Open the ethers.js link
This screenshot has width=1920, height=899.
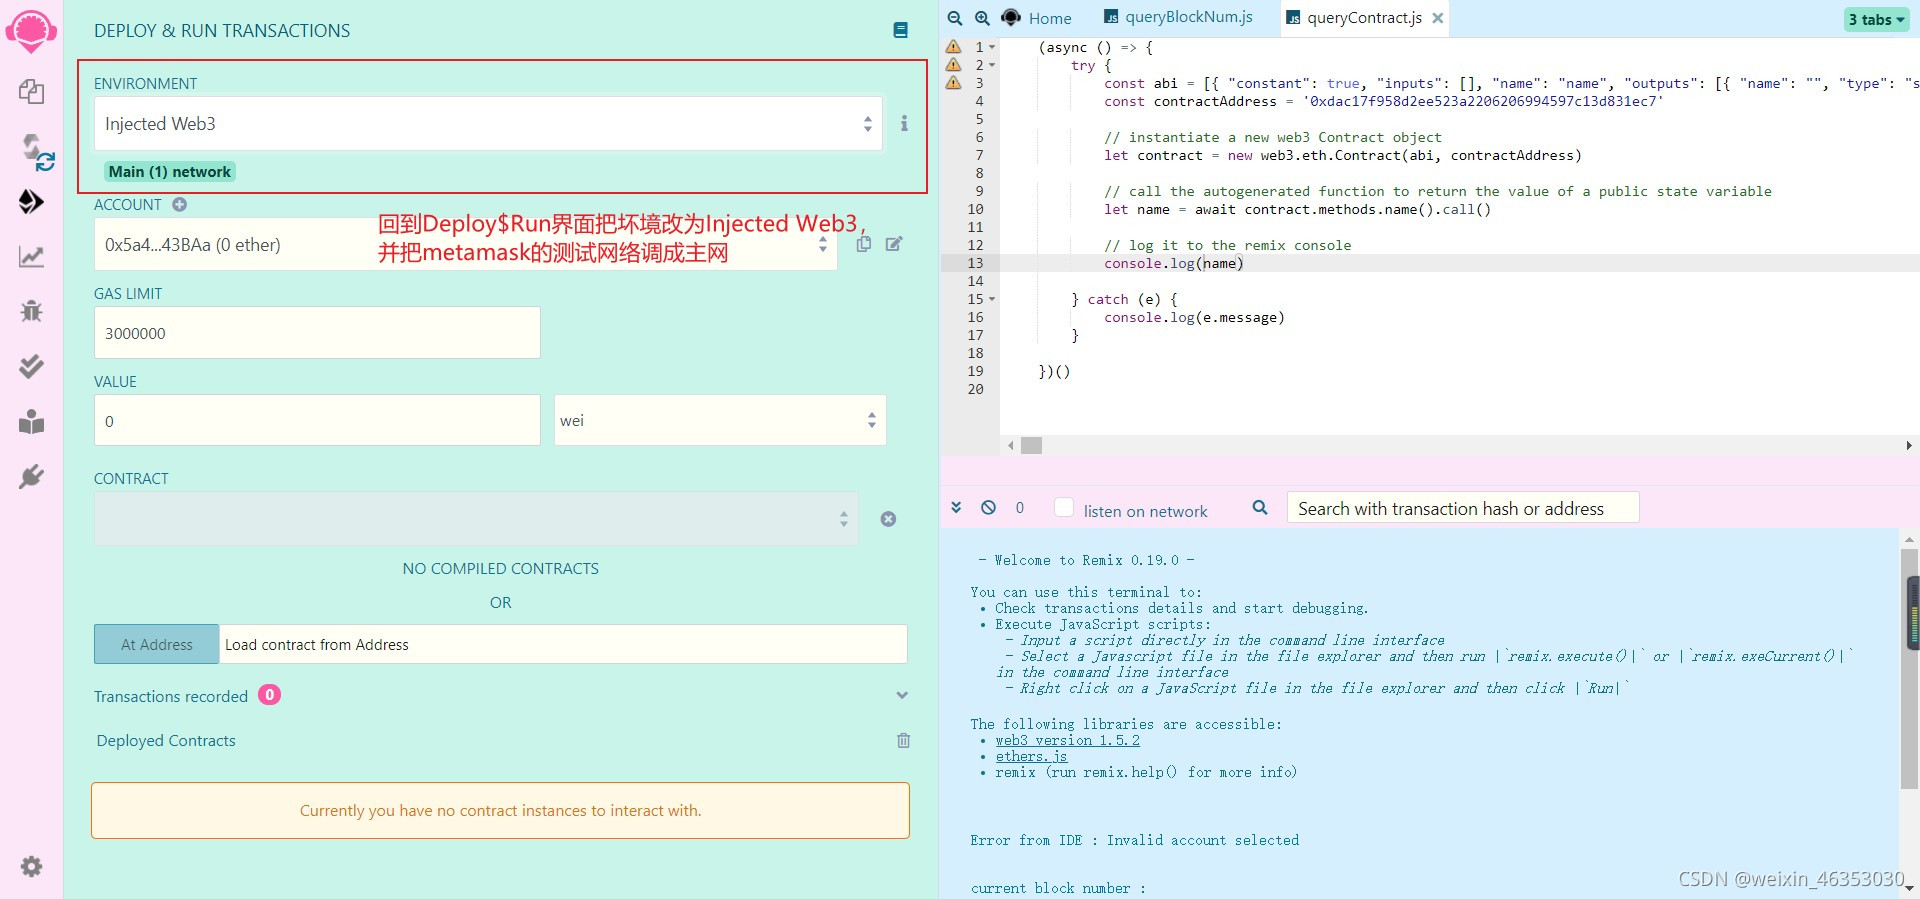coord(1031,756)
